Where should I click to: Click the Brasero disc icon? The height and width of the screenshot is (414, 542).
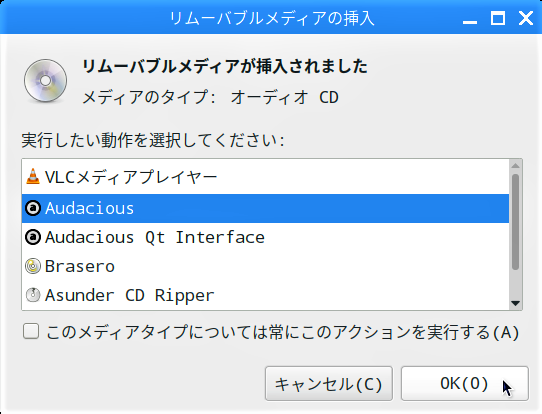[x=33, y=266]
